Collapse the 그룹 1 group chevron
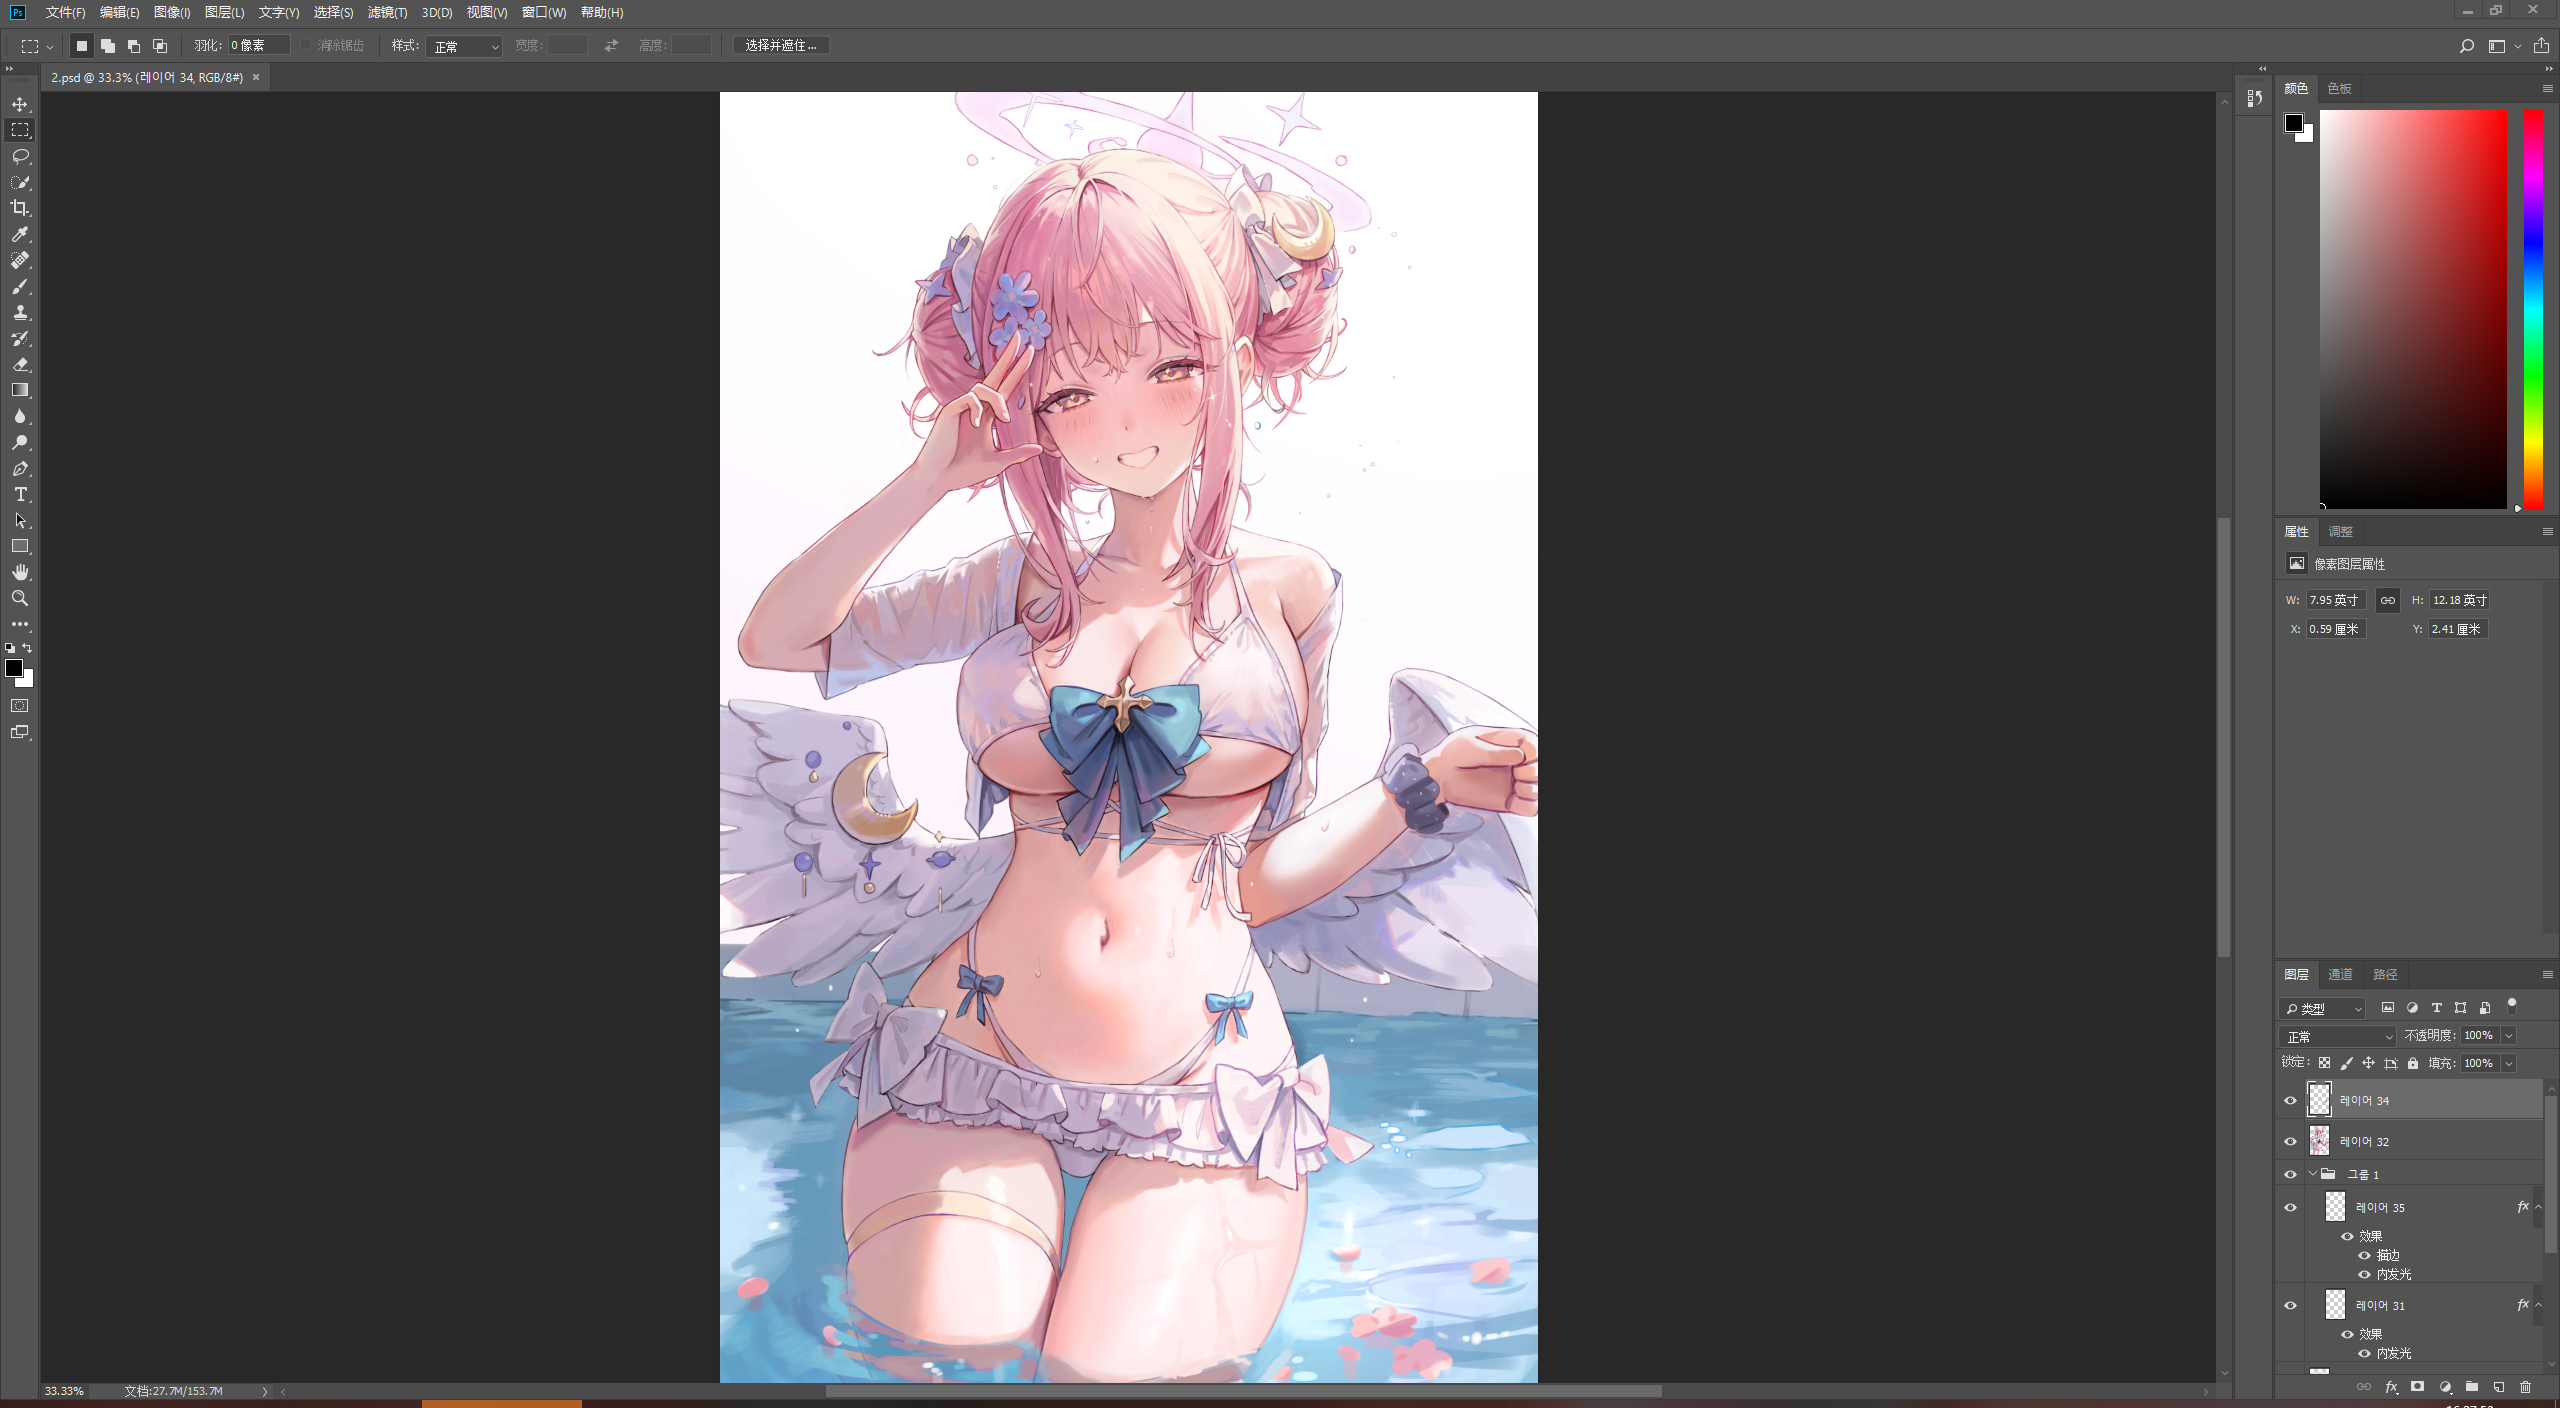2560x1408 pixels. pos(2312,1174)
